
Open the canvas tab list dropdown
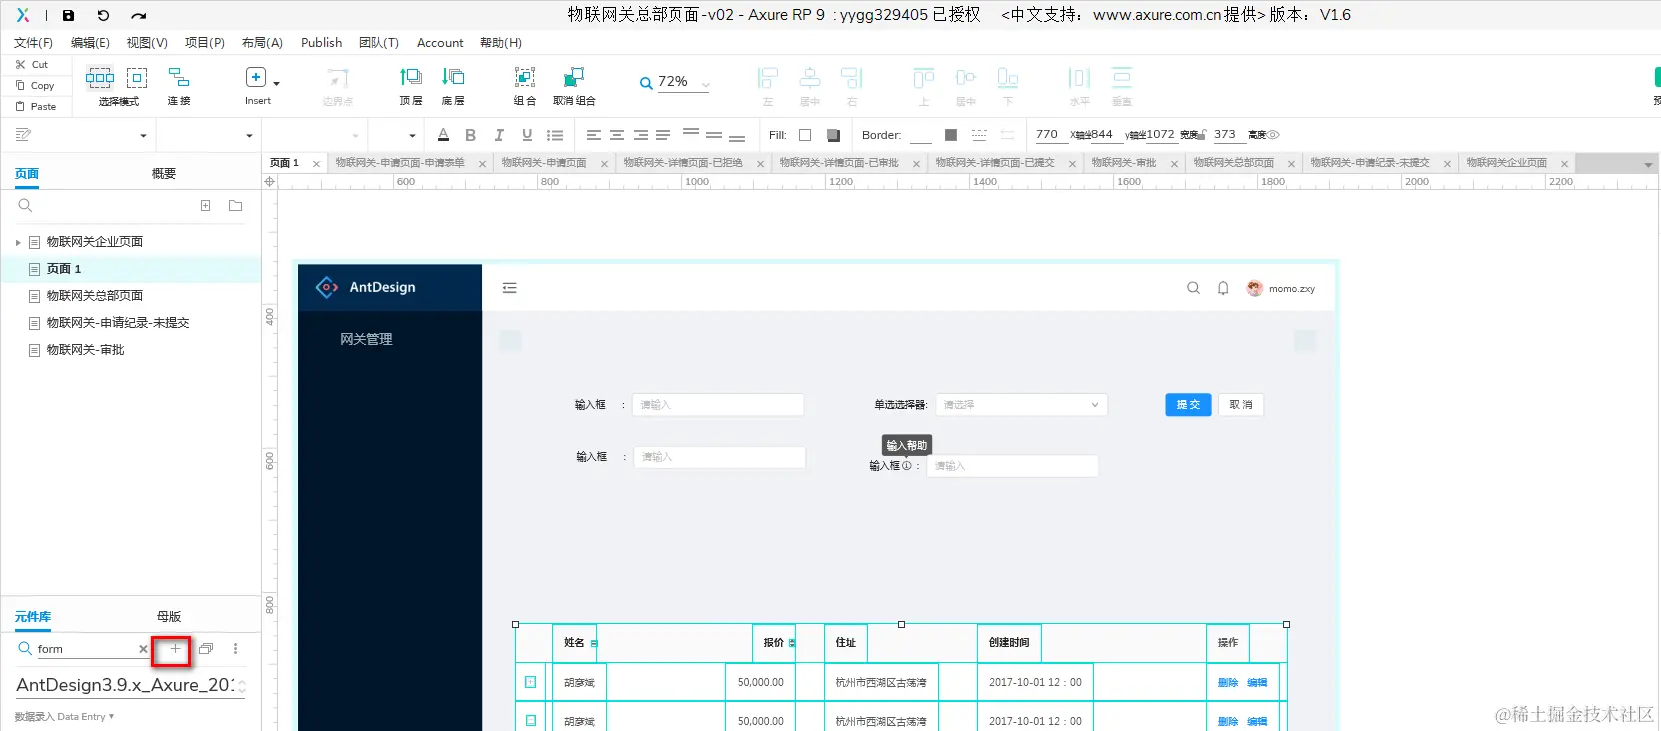tap(1648, 164)
